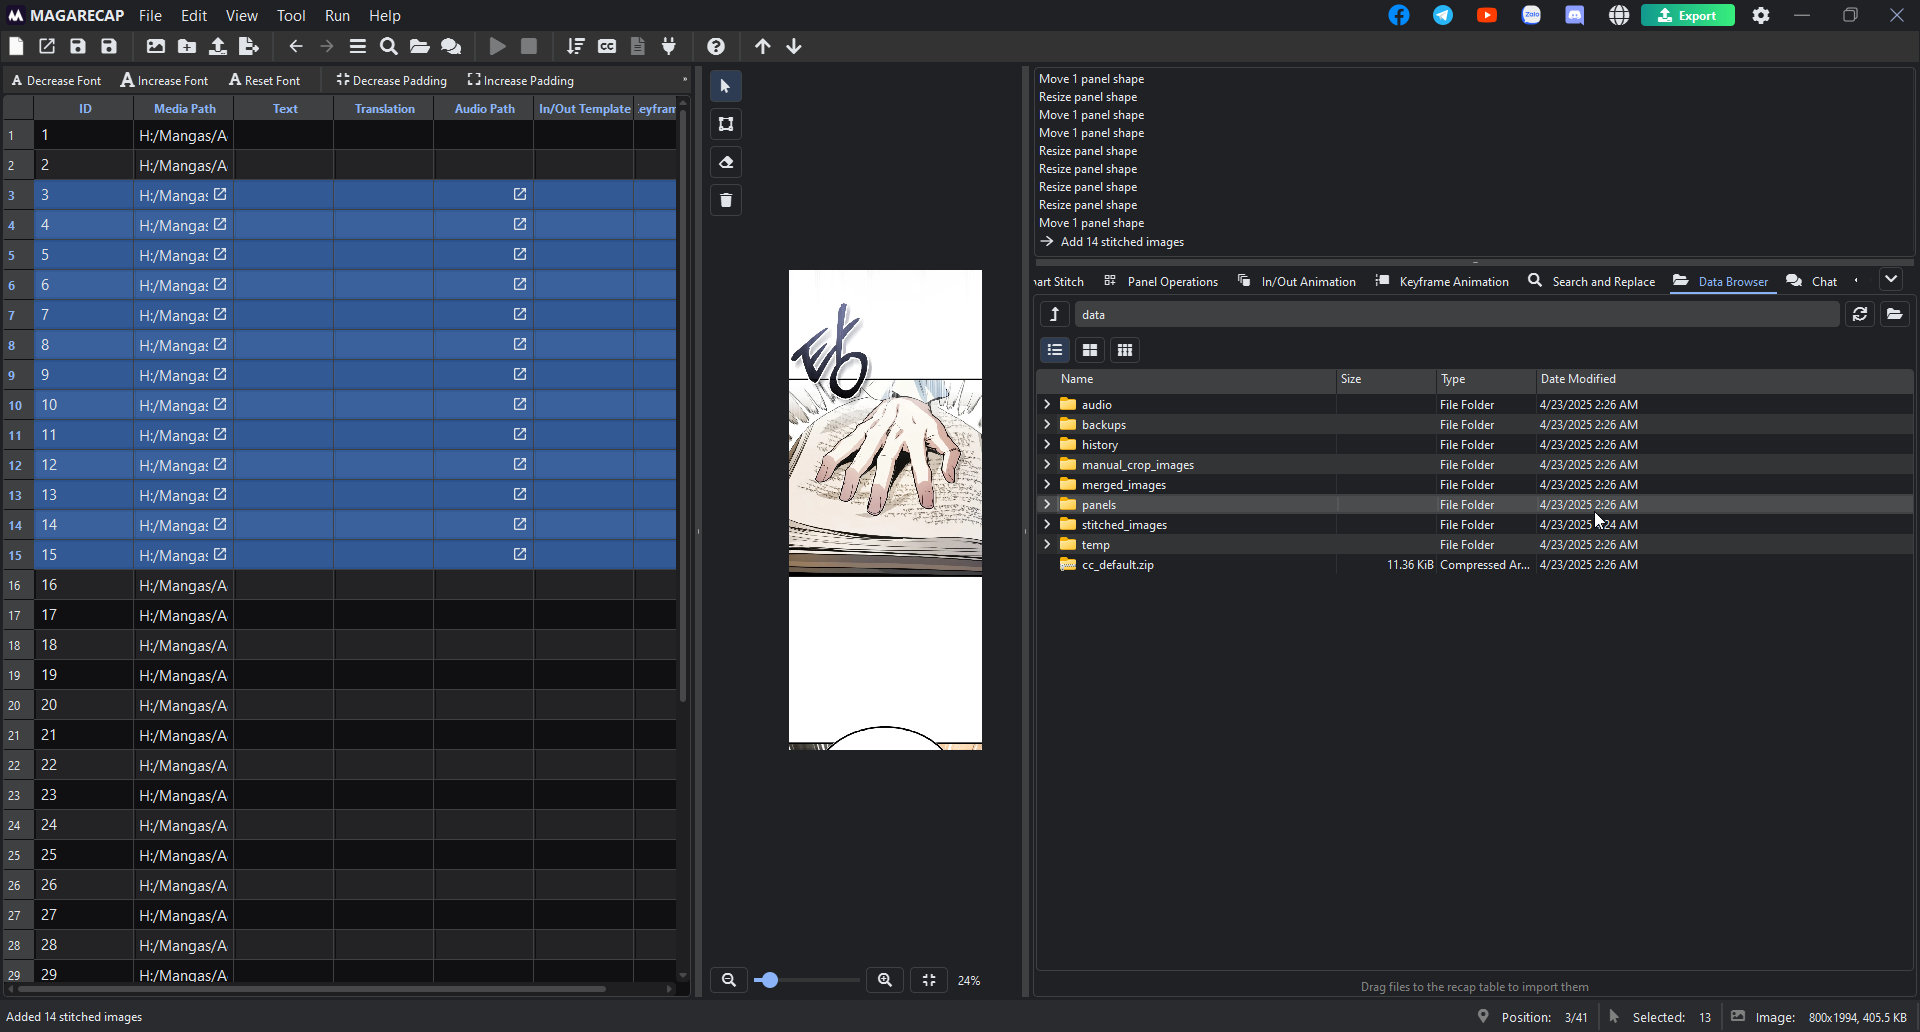
Task: Click the Export button
Action: [x=1687, y=15]
